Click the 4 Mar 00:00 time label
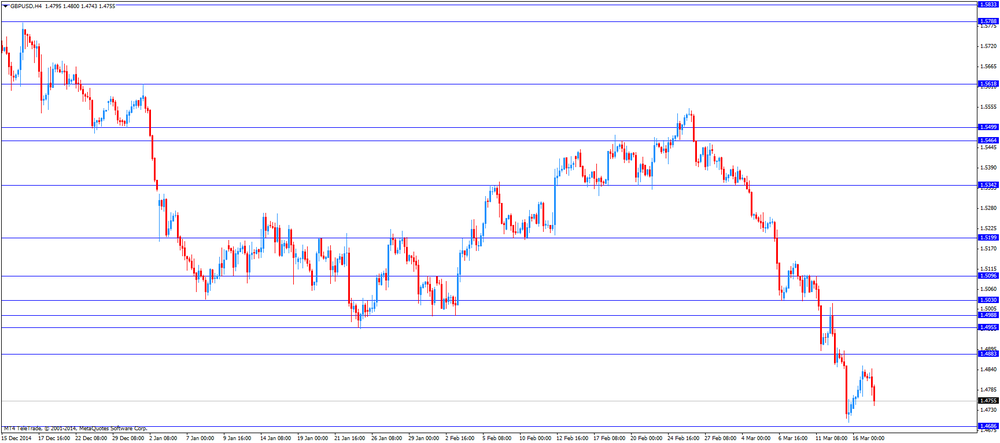Screen dimensions: 1000x443 click(758, 439)
